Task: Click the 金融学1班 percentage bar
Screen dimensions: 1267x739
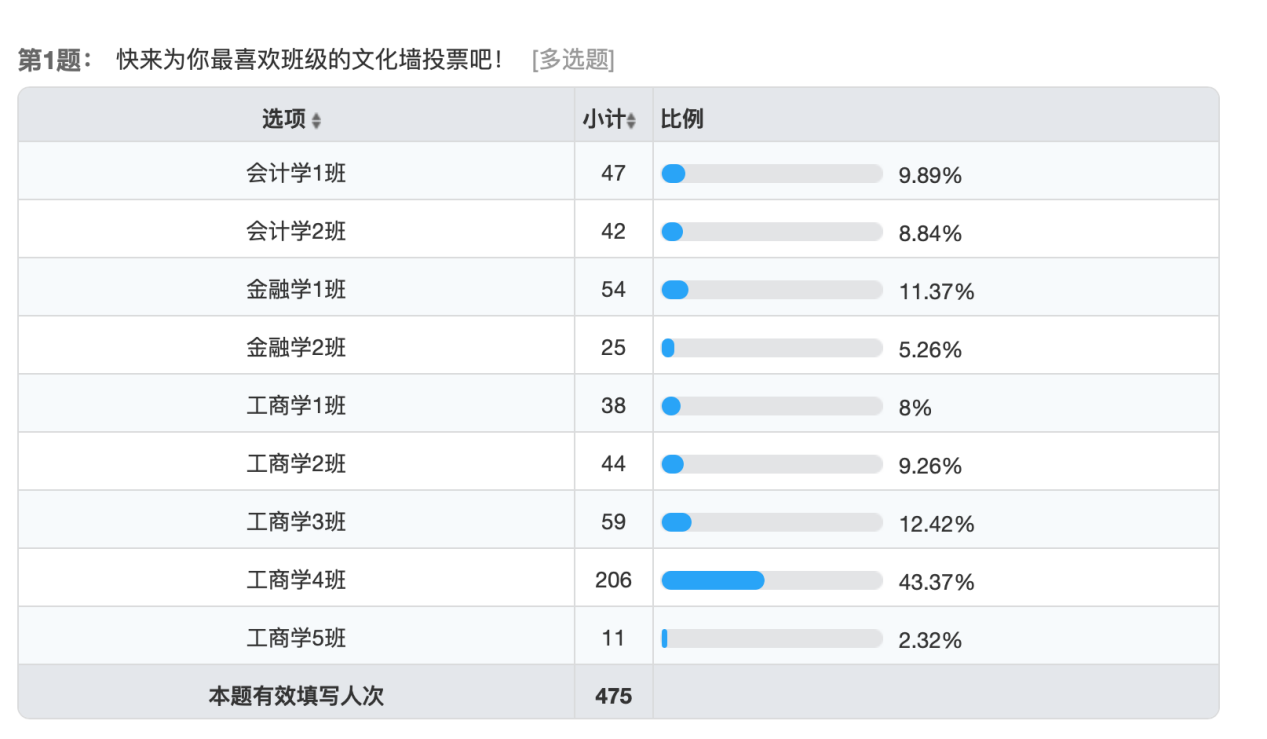Action: [x=772, y=290]
